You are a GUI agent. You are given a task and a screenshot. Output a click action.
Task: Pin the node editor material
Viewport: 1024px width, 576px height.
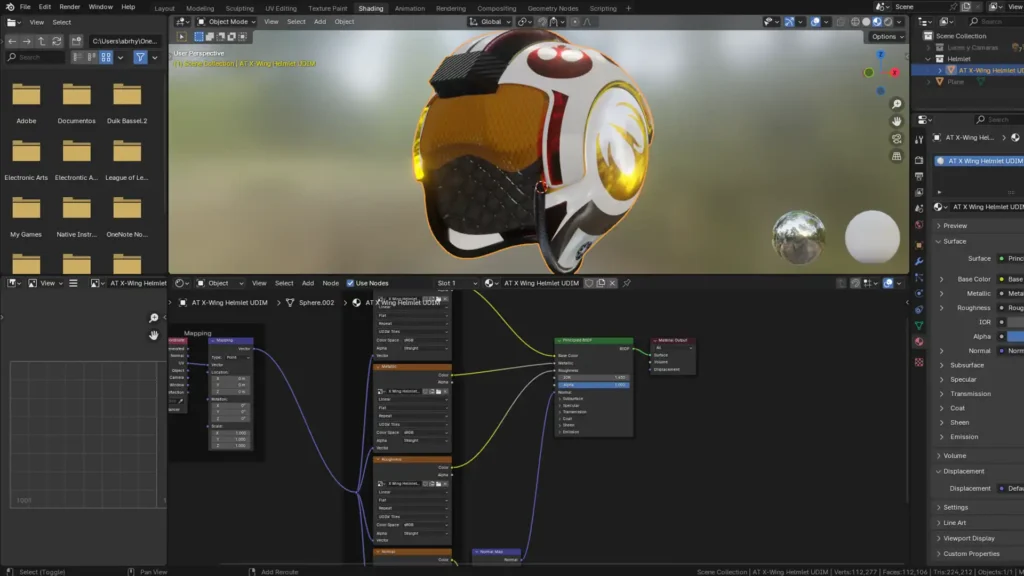pyautogui.click(x=627, y=283)
